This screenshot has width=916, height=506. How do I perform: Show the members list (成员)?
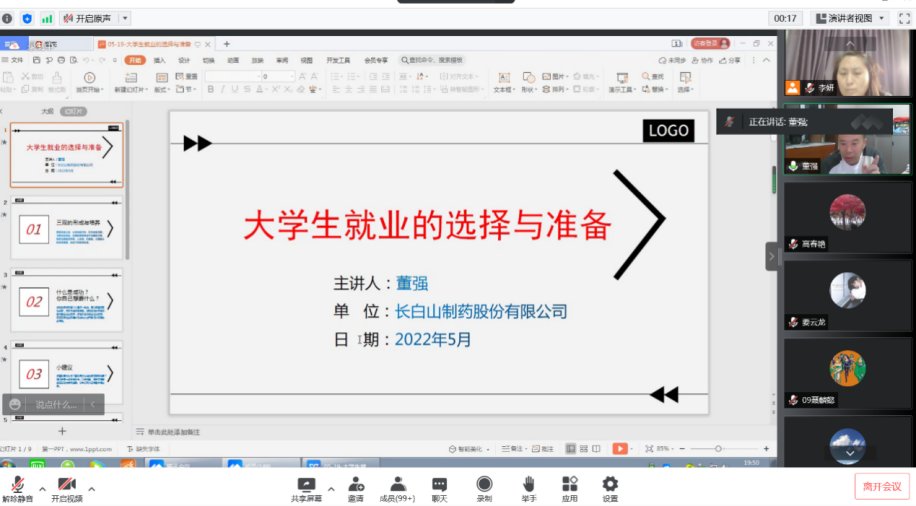[397, 487]
